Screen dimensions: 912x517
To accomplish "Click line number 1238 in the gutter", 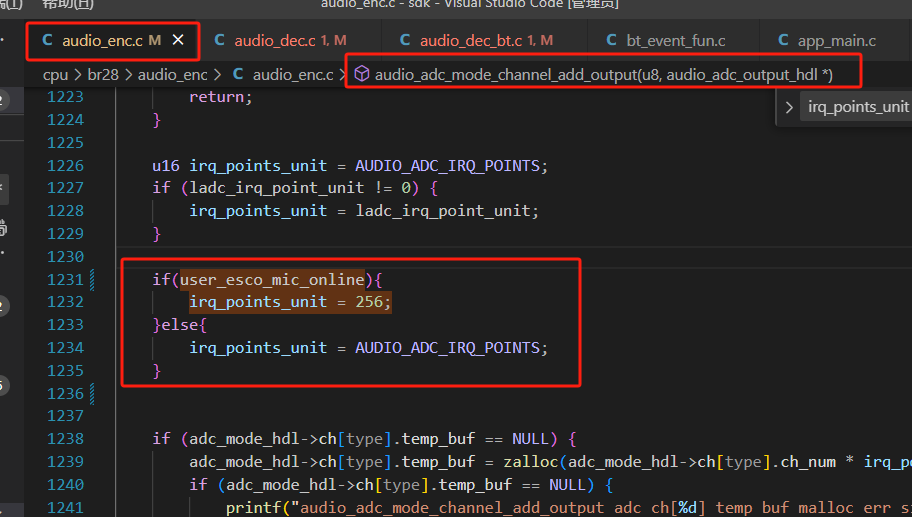I will 65,438.
